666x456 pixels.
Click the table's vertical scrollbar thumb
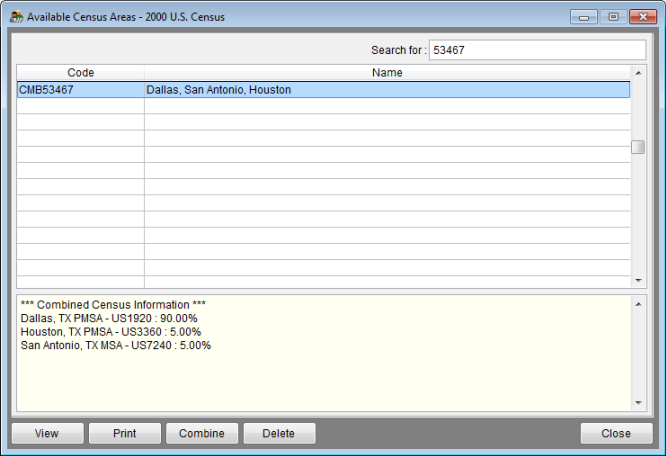(638, 147)
